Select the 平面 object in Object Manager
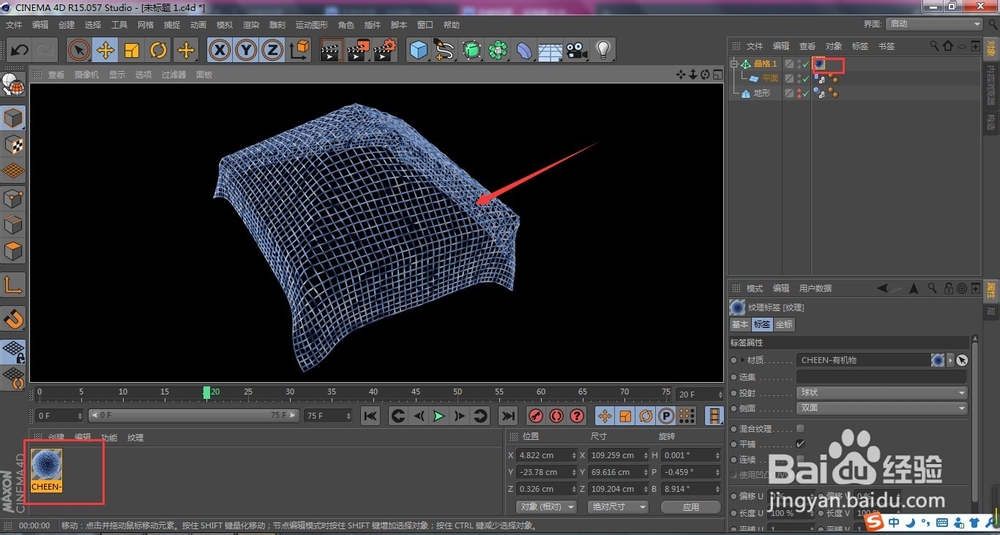This screenshot has width=1000, height=535. [x=770, y=78]
